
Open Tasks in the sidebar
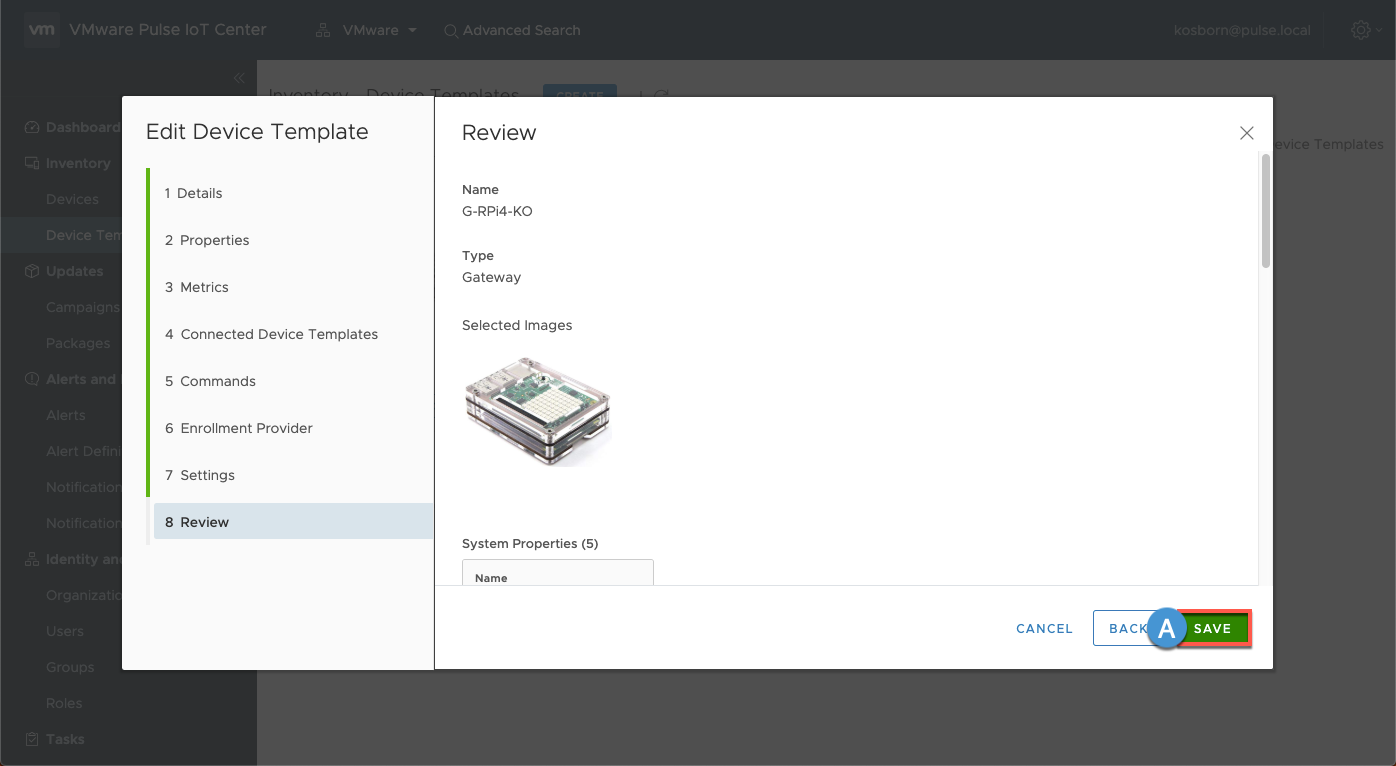pyautogui.click(x=65, y=739)
